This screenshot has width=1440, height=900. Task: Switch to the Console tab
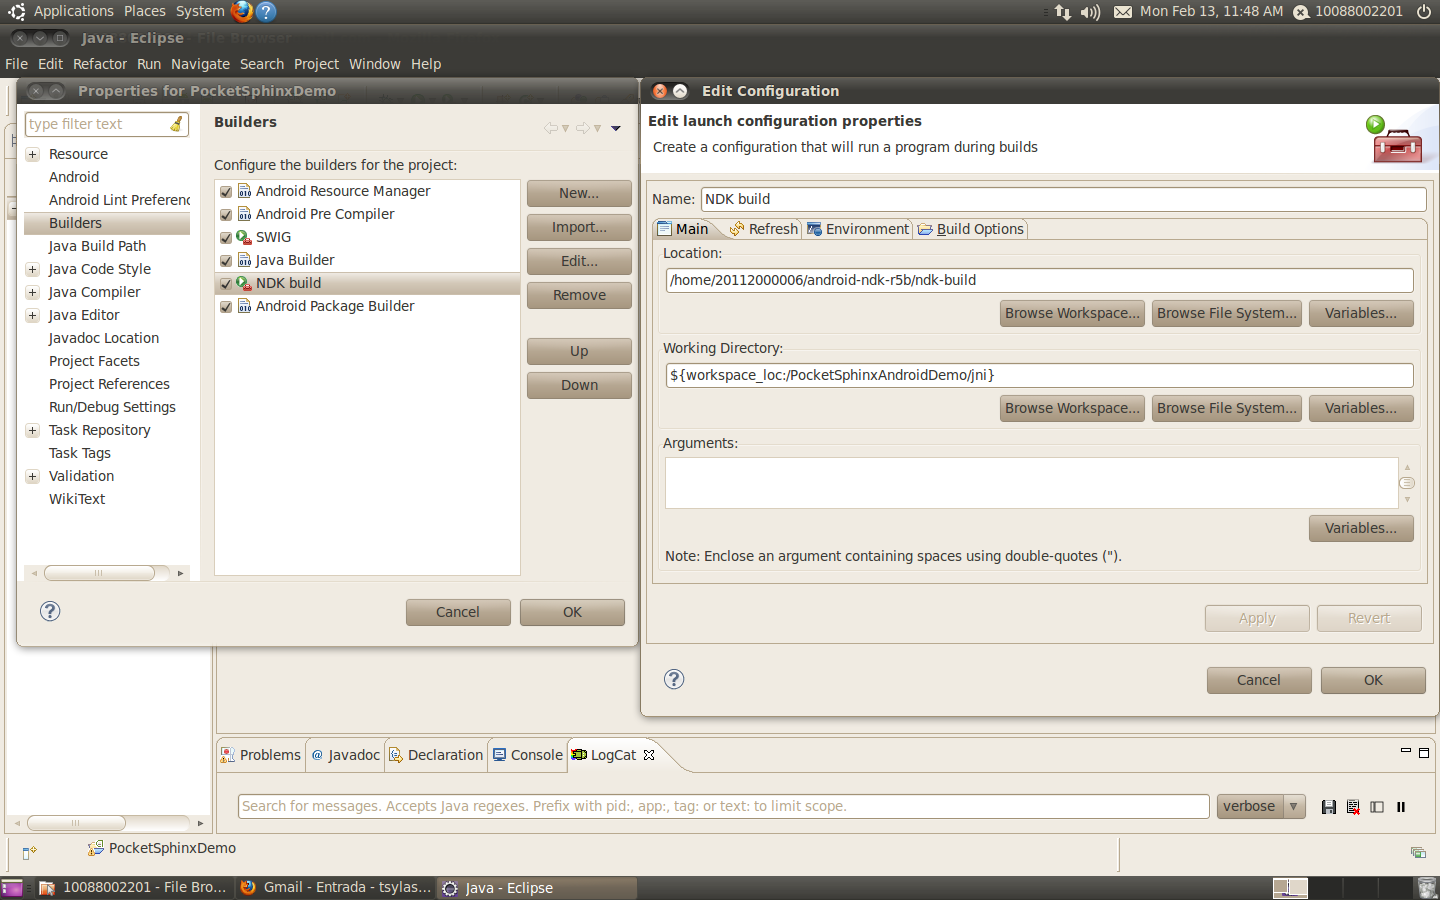(527, 755)
